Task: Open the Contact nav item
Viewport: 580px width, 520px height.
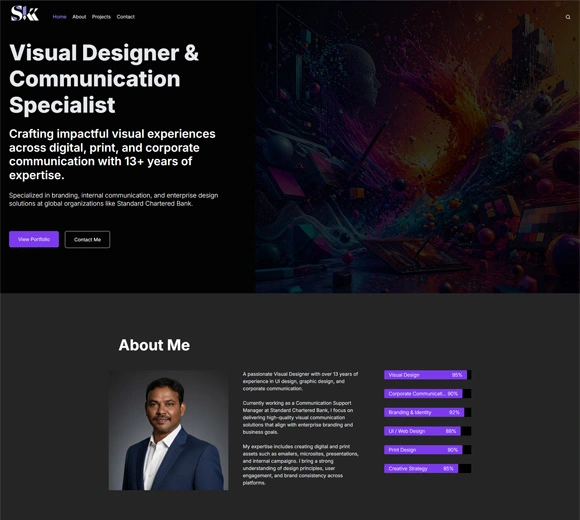Action: [x=125, y=17]
